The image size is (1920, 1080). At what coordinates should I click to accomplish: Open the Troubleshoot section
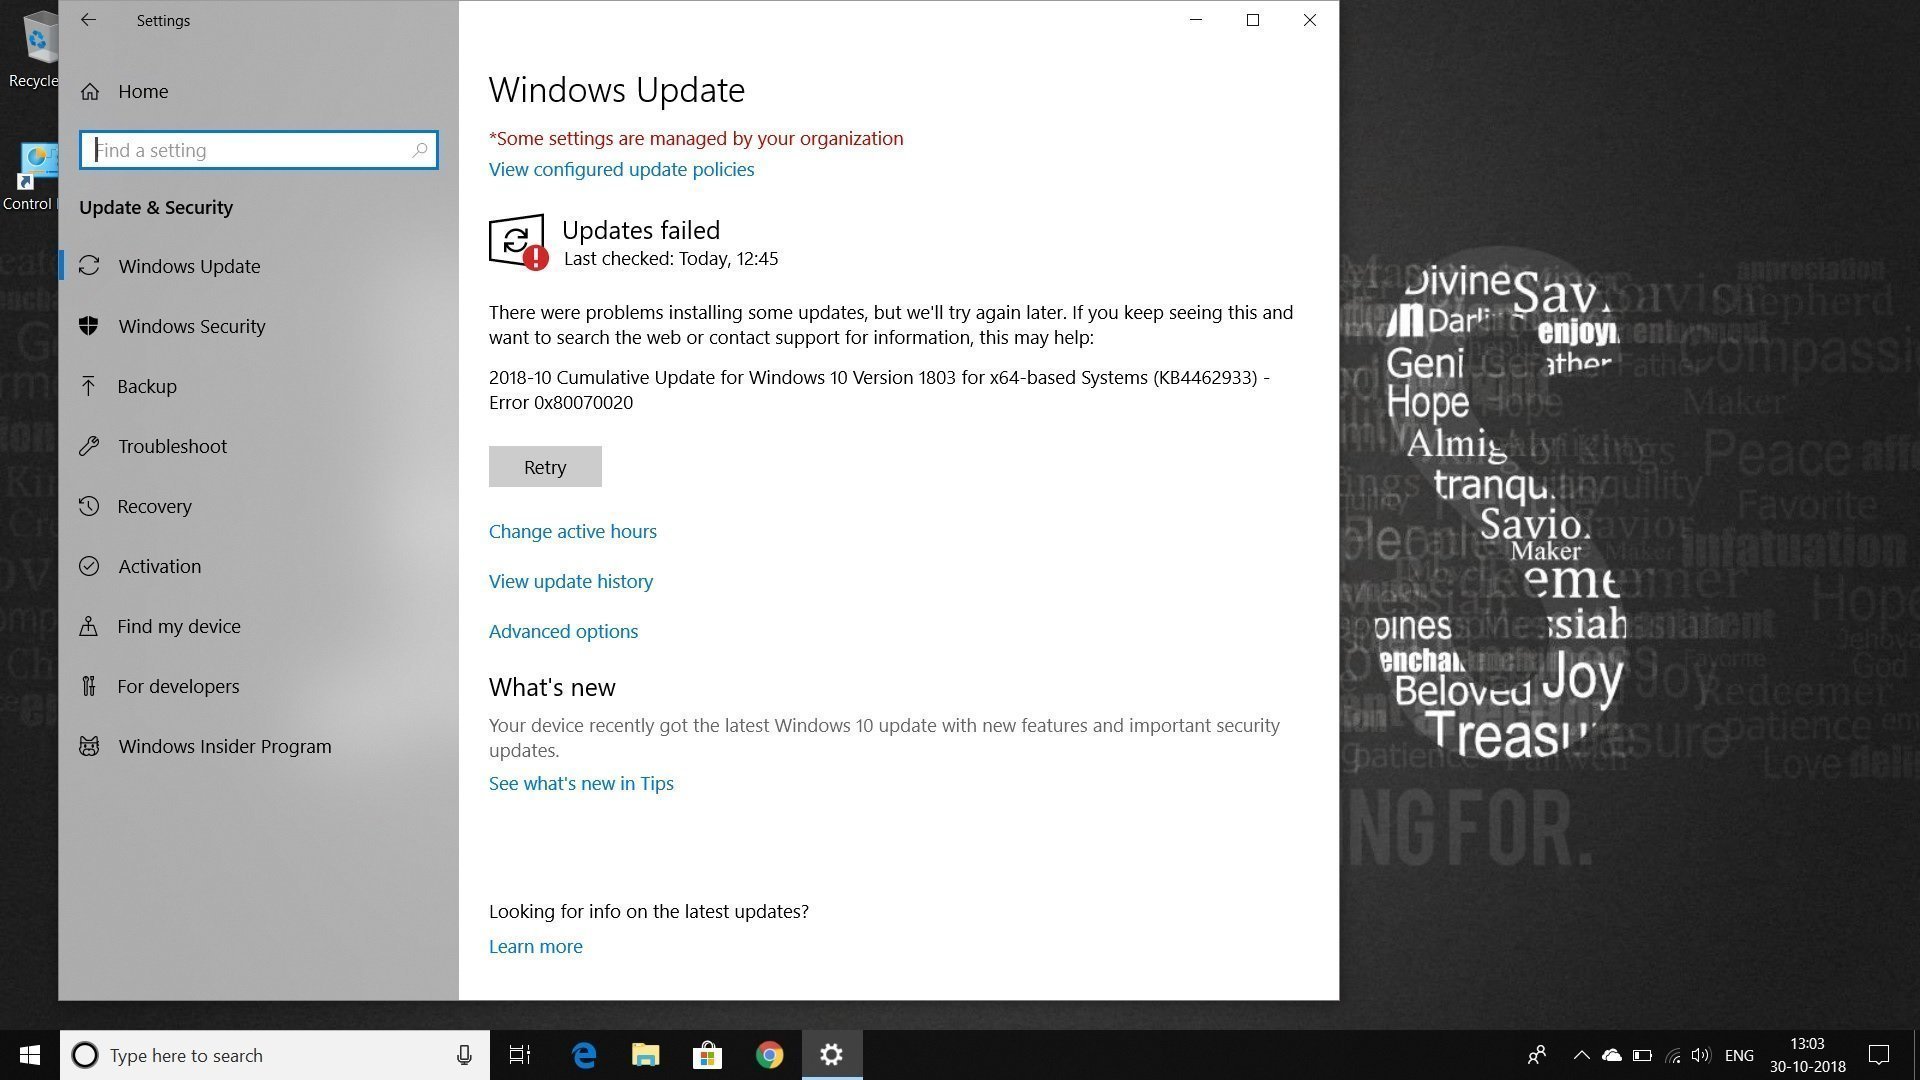(x=258, y=446)
